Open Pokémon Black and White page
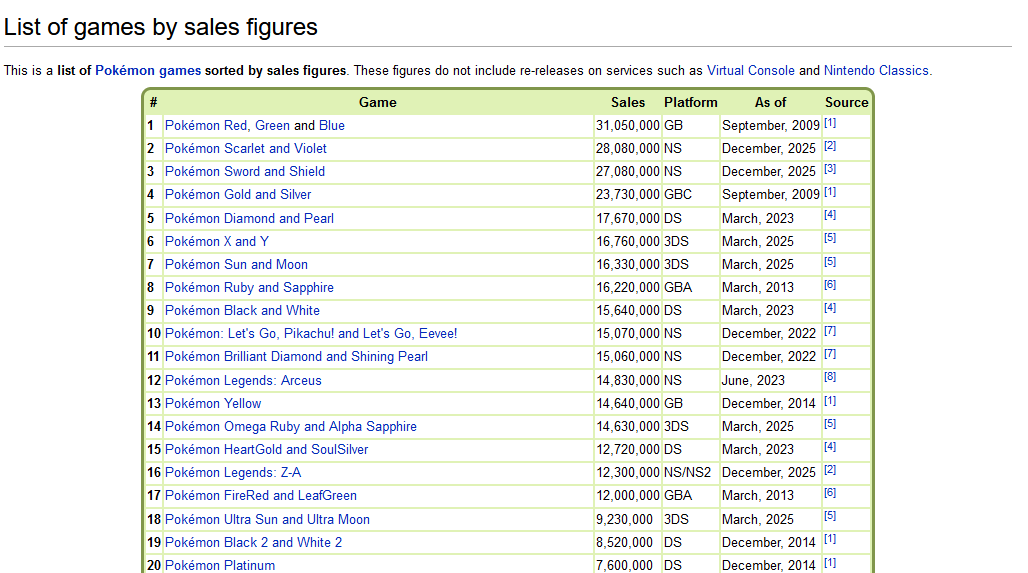Viewport: 1028px width, 573px height. (243, 310)
